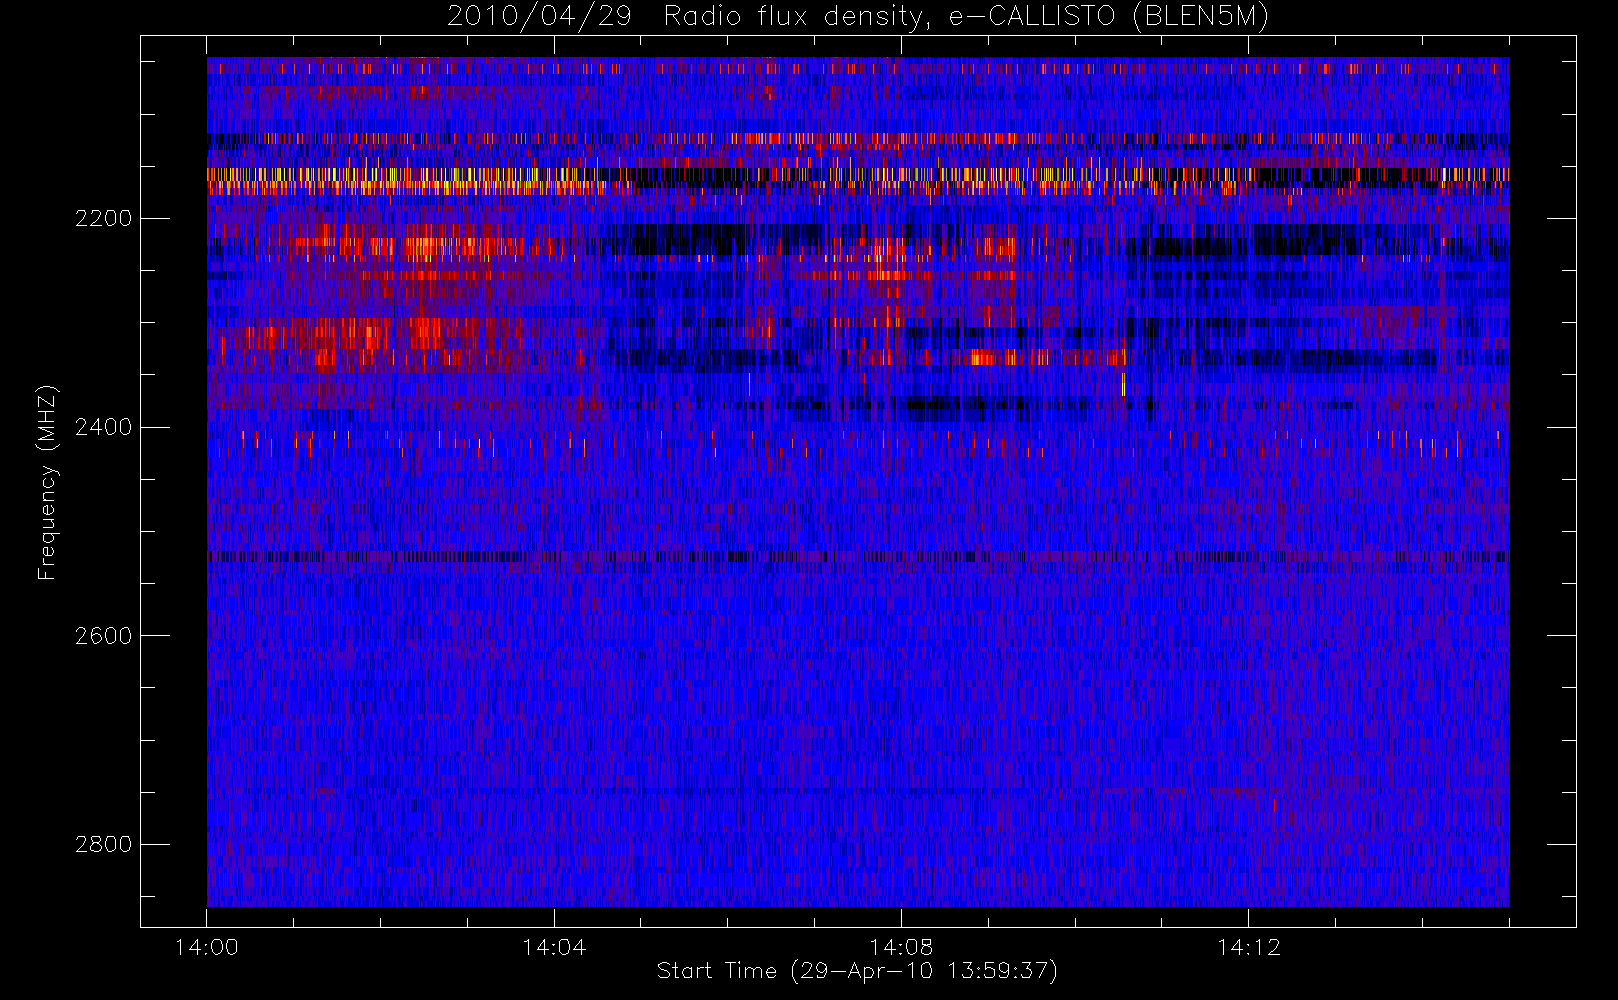
Task: Click the 2200 frequency tick label
Action: point(103,218)
